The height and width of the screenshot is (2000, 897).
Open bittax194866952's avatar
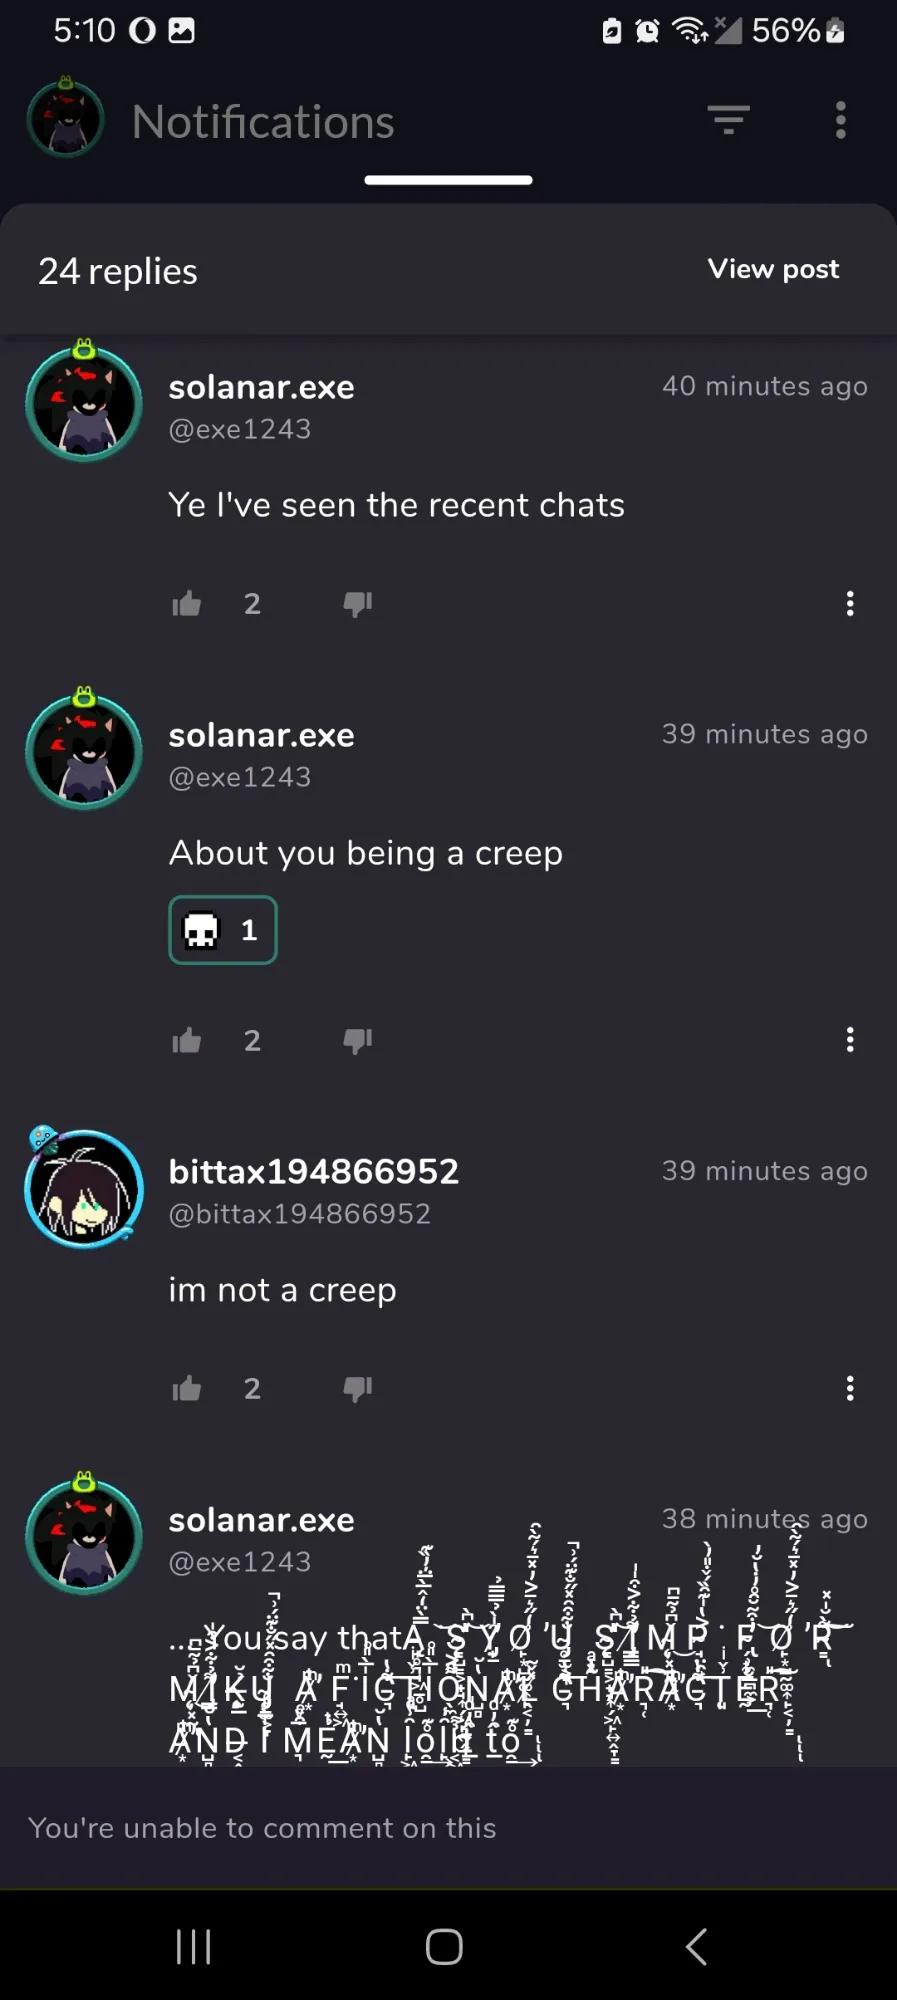(84, 1187)
